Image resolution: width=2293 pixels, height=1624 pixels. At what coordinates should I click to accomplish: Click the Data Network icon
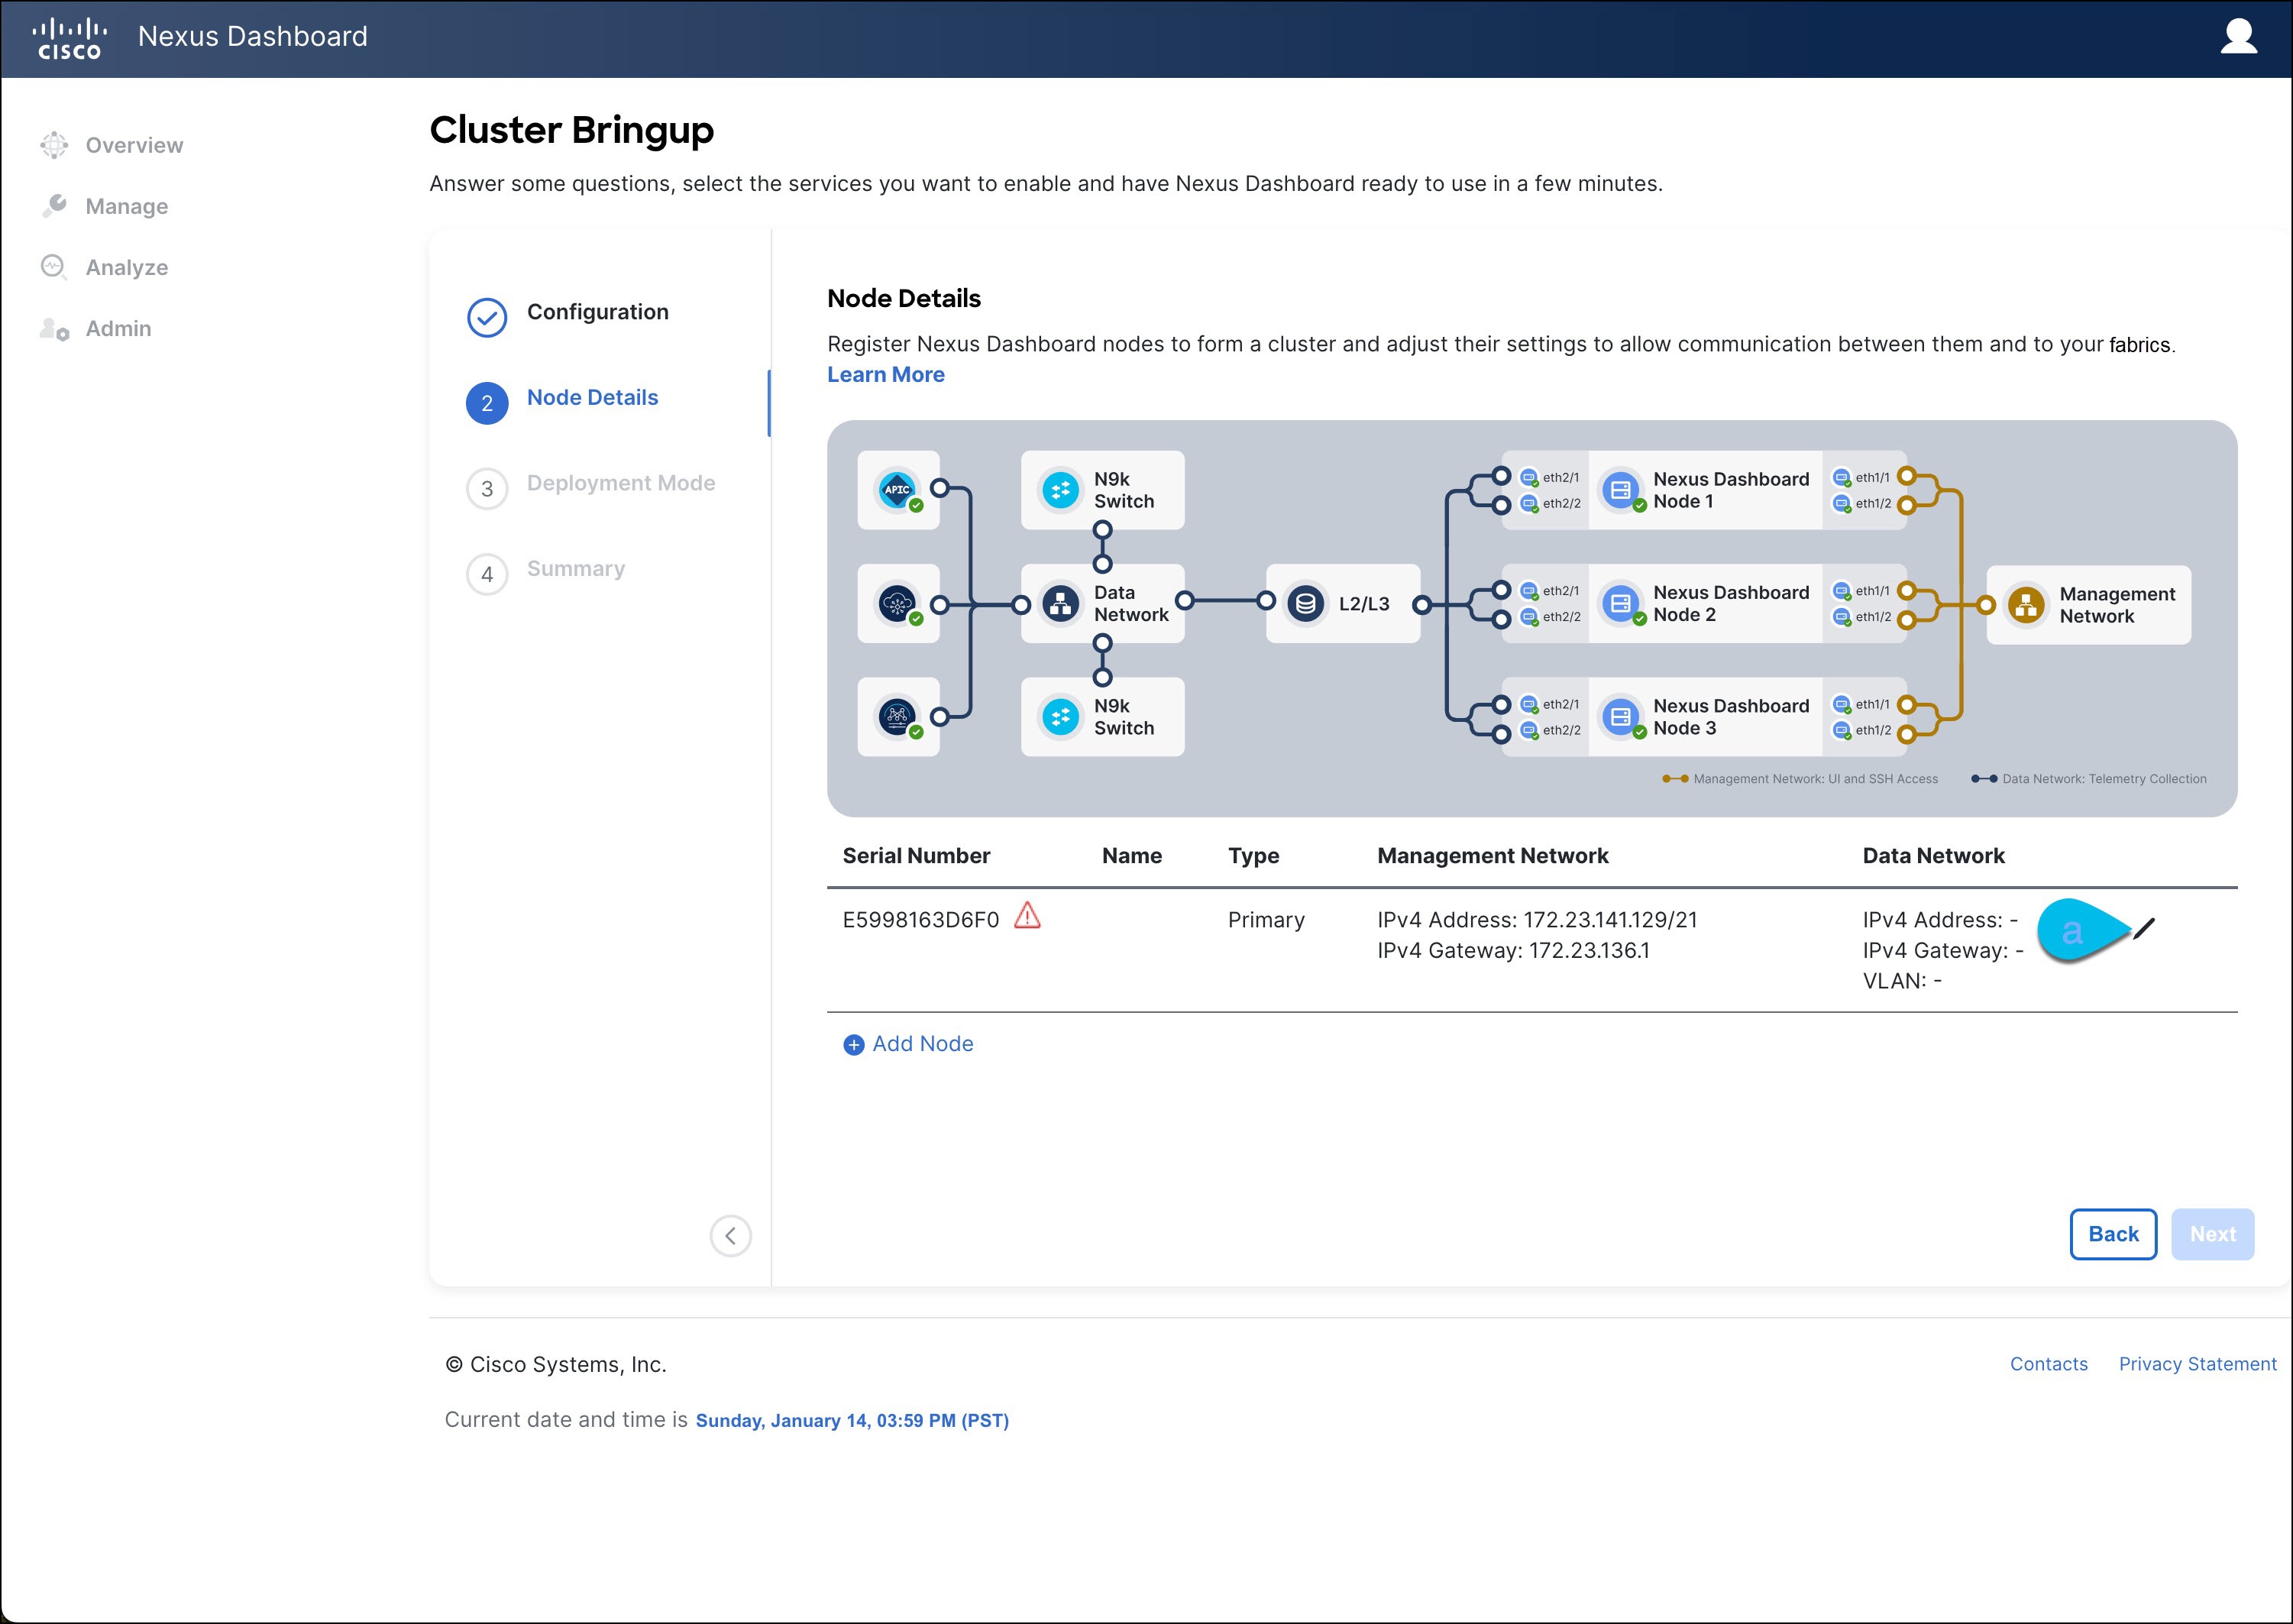(x=1060, y=603)
